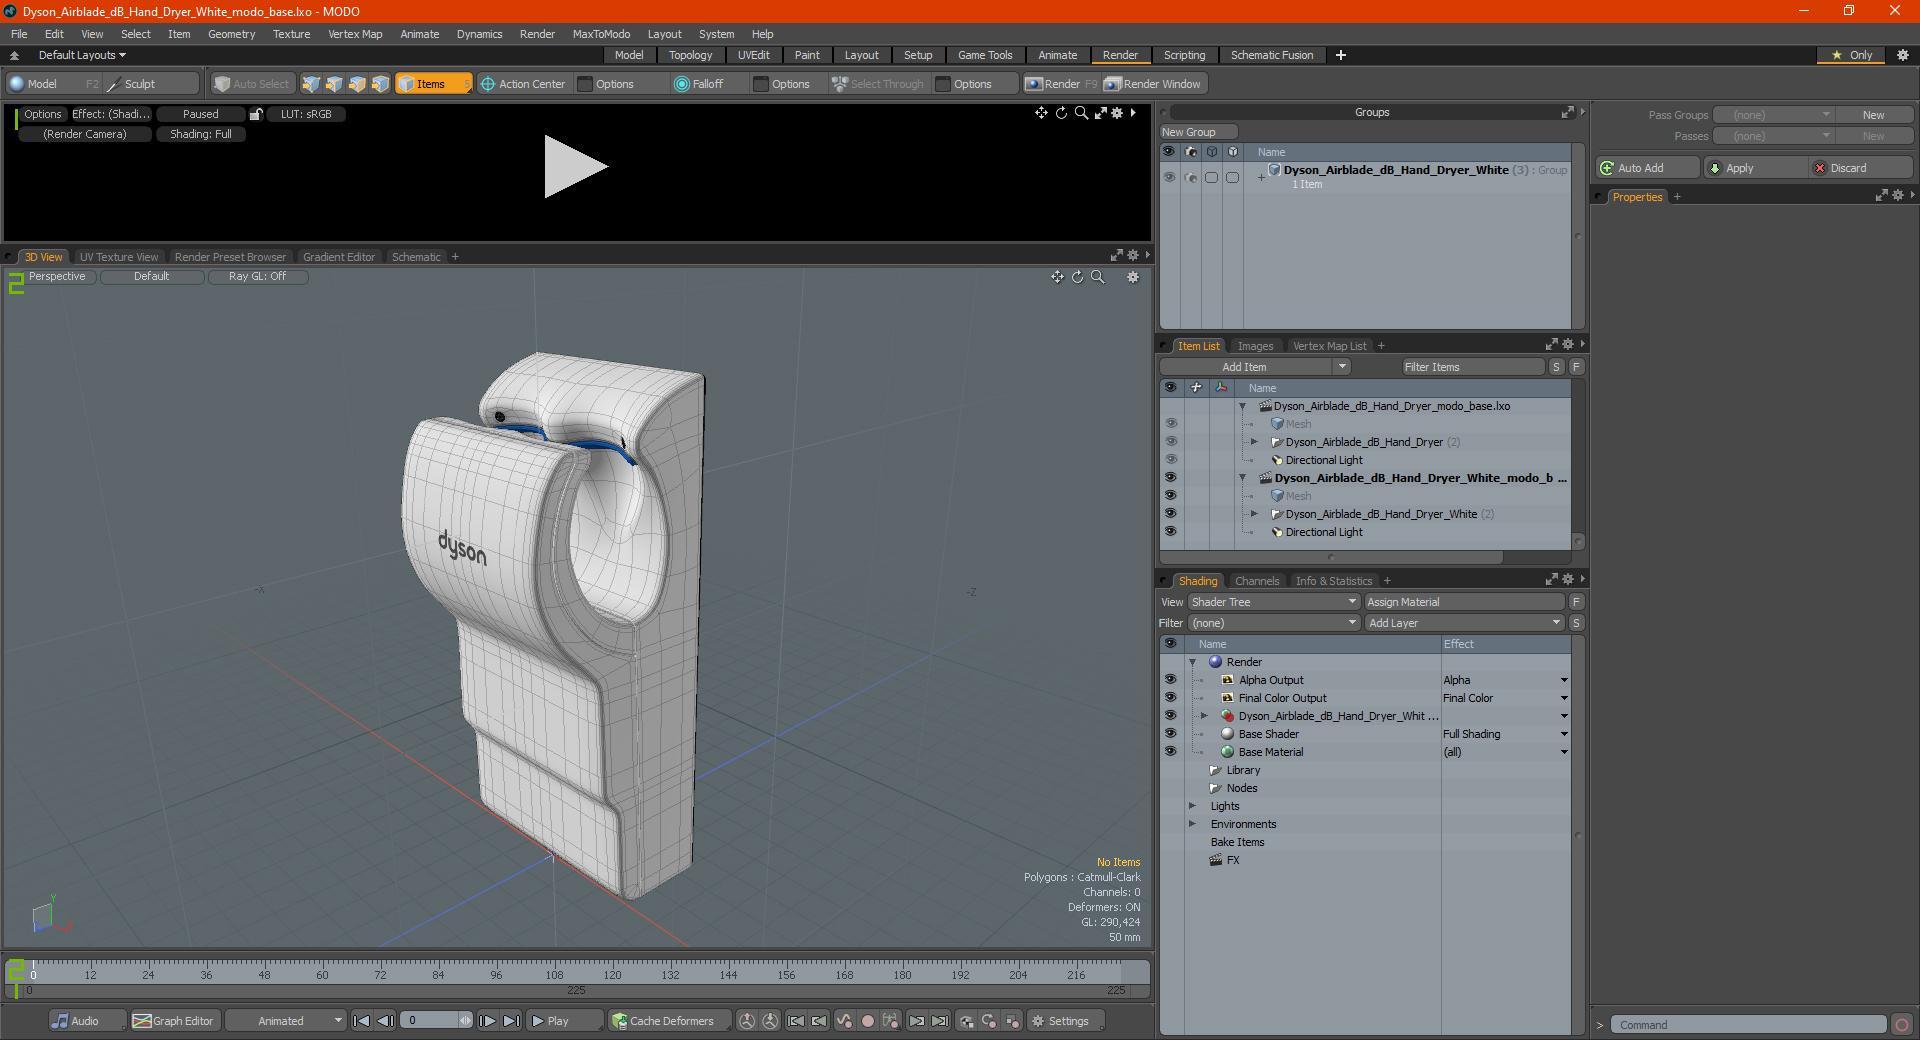Select Edges mode cube icon

click(x=334, y=84)
